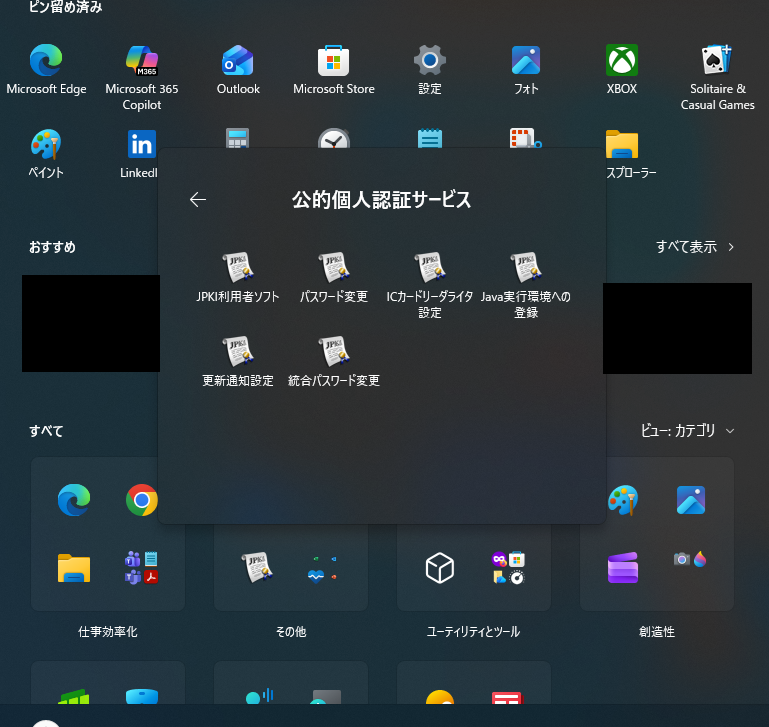Image resolution: width=769 pixels, height=727 pixels.
Task: Open the XBOX app
Action: click(x=622, y=70)
